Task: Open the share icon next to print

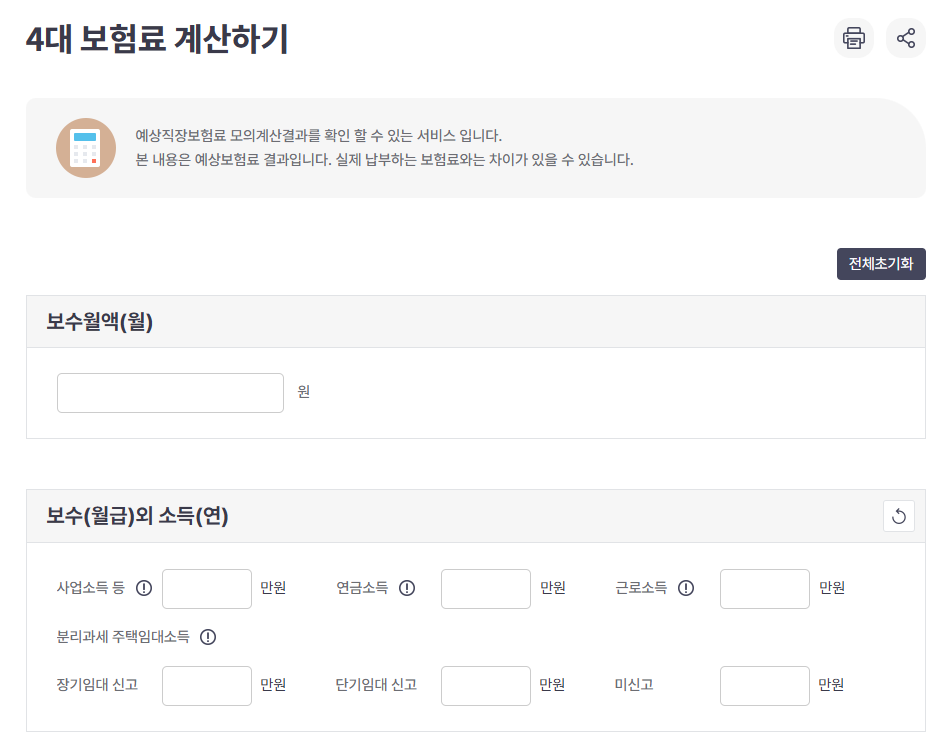Action: tap(906, 38)
